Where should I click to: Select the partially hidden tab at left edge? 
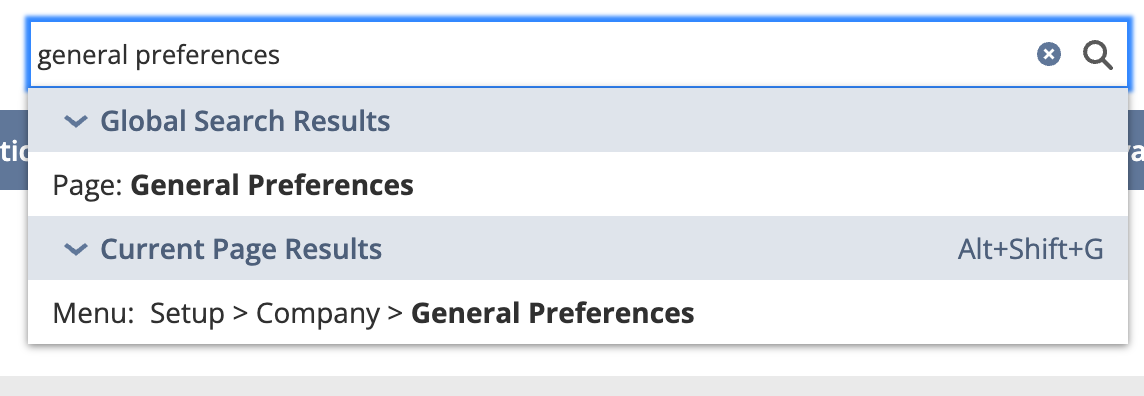[14, 150]
